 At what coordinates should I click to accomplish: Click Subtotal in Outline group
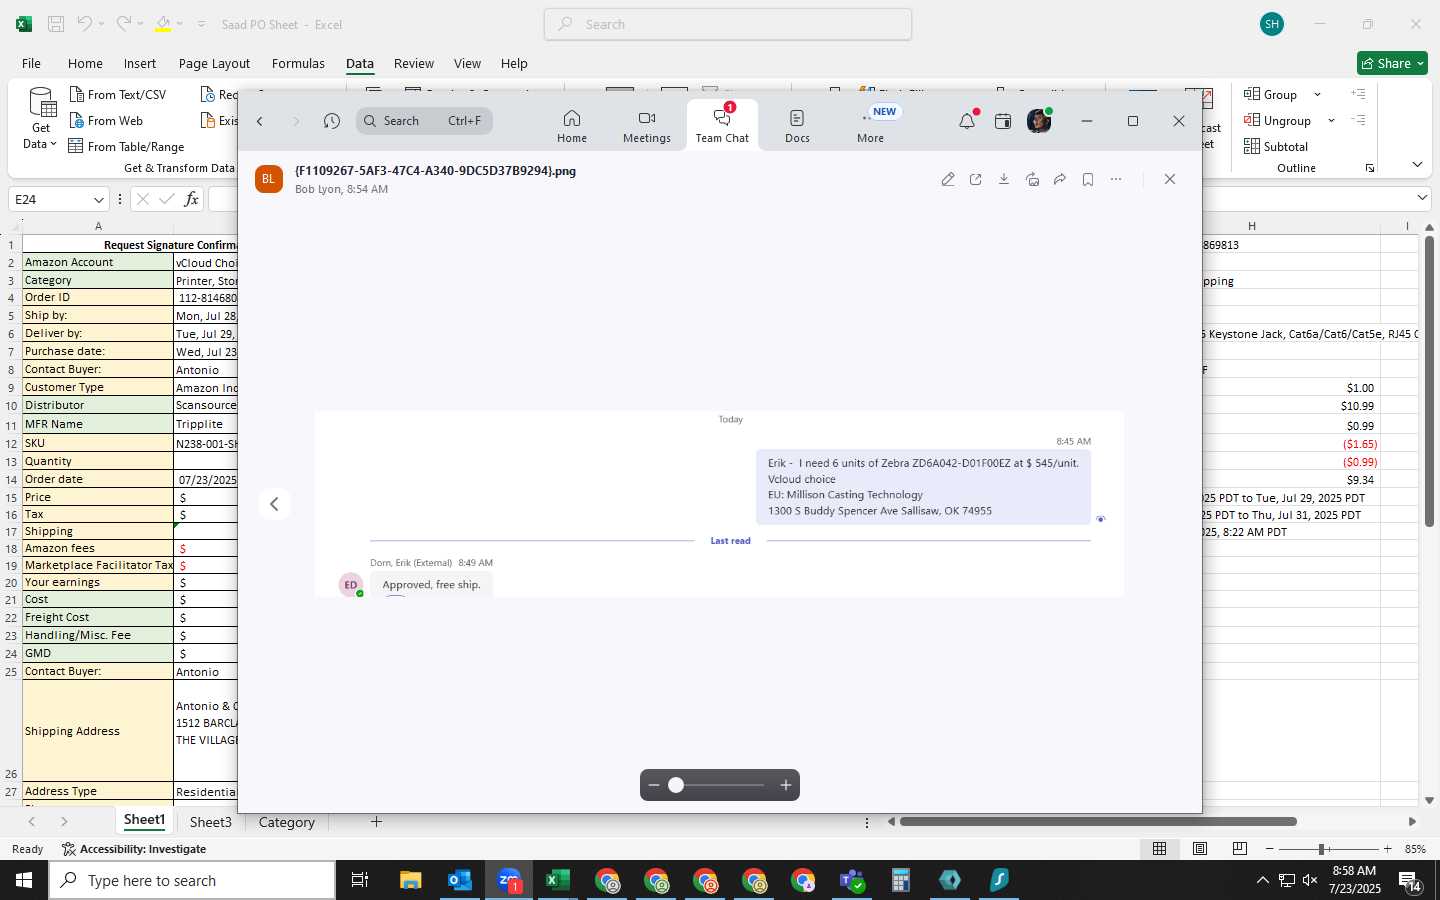(x=1276, y=146)
